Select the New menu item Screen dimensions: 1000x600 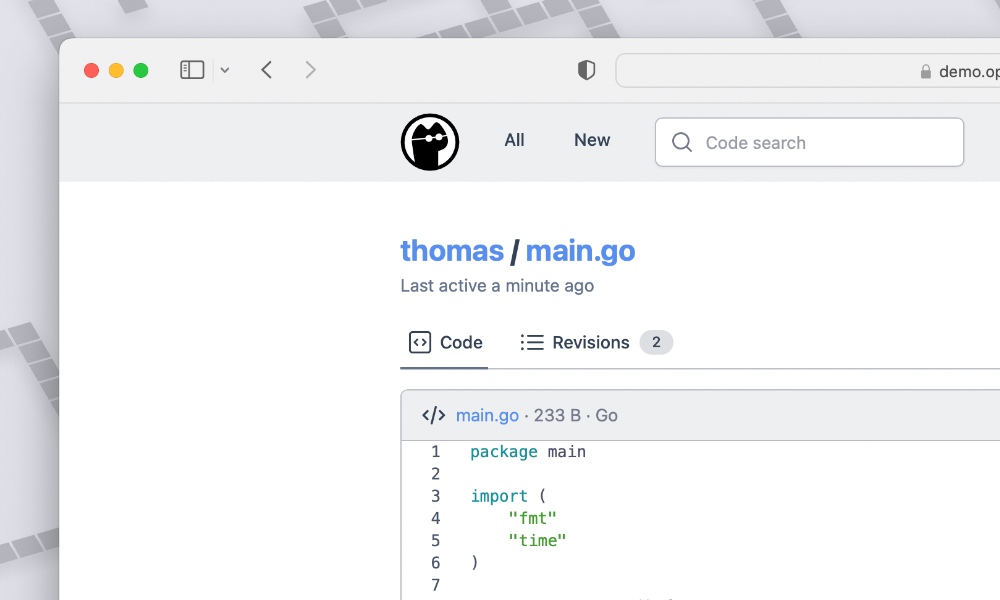591,140
